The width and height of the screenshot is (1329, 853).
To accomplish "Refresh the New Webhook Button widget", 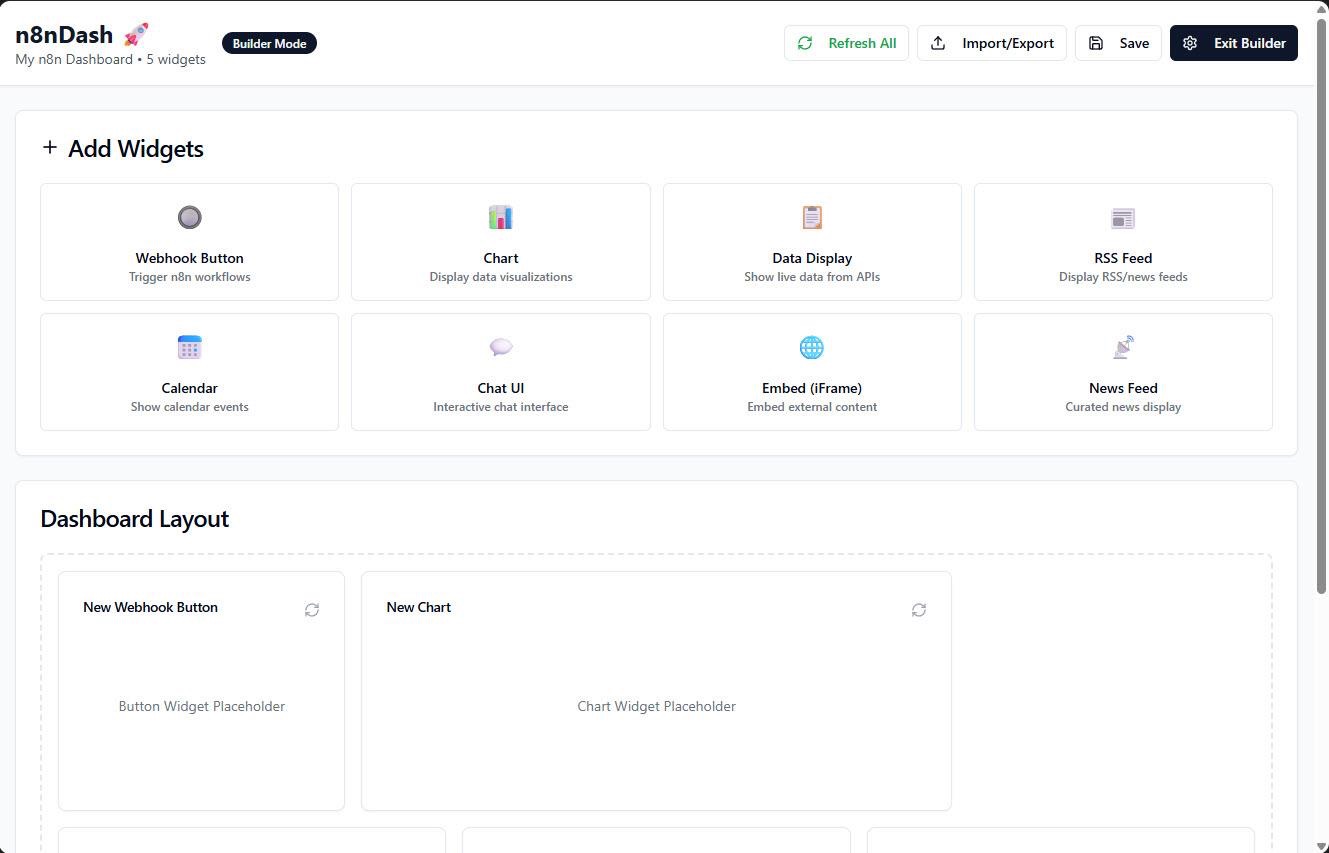I will tap(311, 610).
